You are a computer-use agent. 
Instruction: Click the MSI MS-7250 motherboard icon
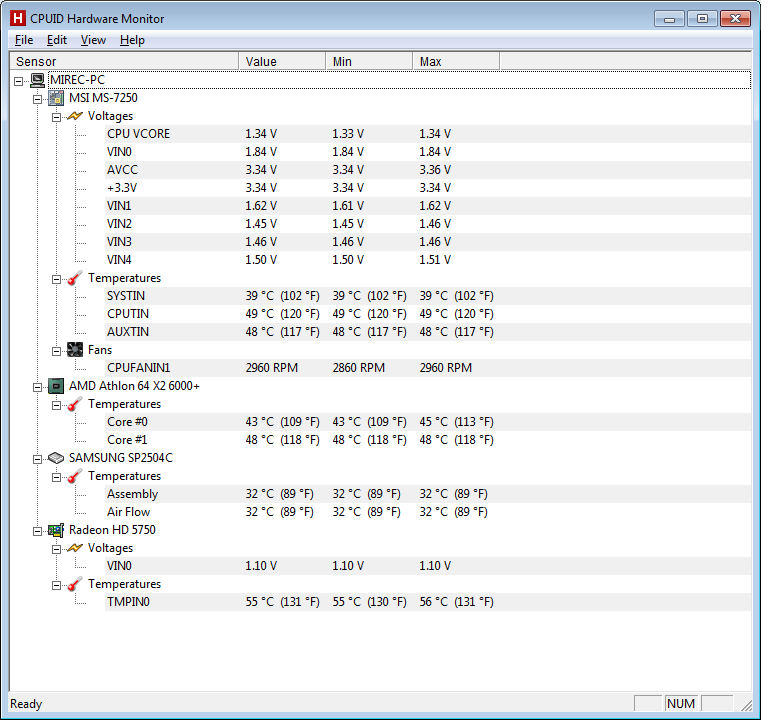pos(56,98)
